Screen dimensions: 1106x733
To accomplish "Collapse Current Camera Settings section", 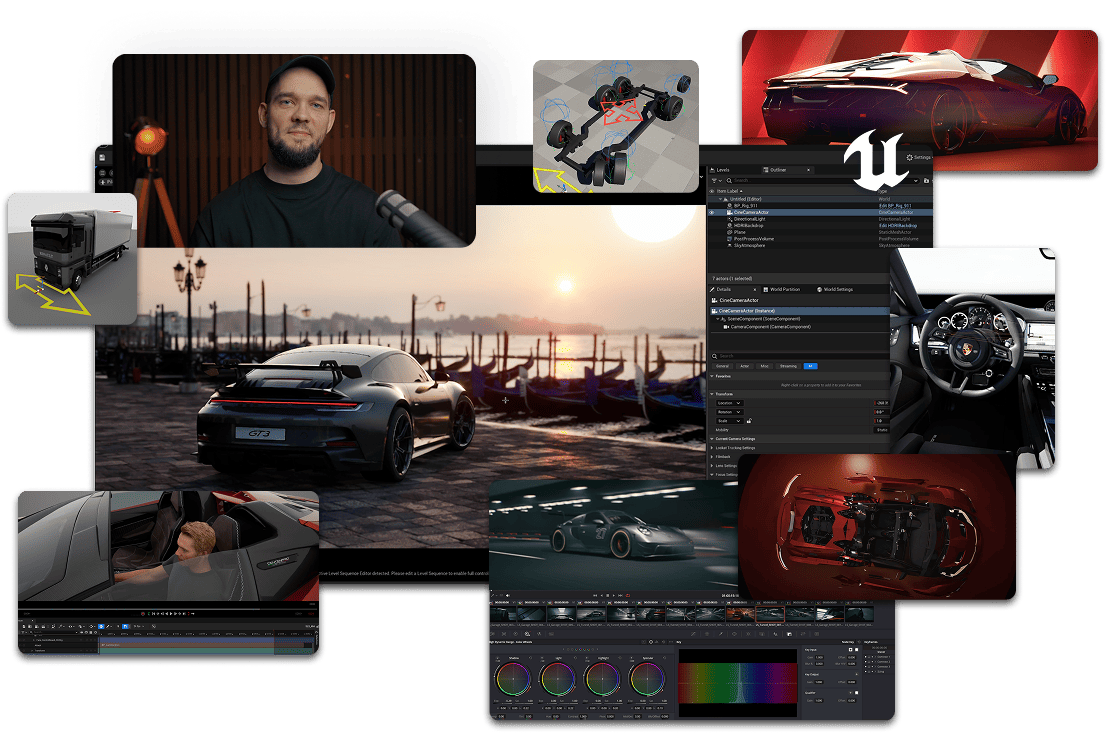I will [712, 439].
